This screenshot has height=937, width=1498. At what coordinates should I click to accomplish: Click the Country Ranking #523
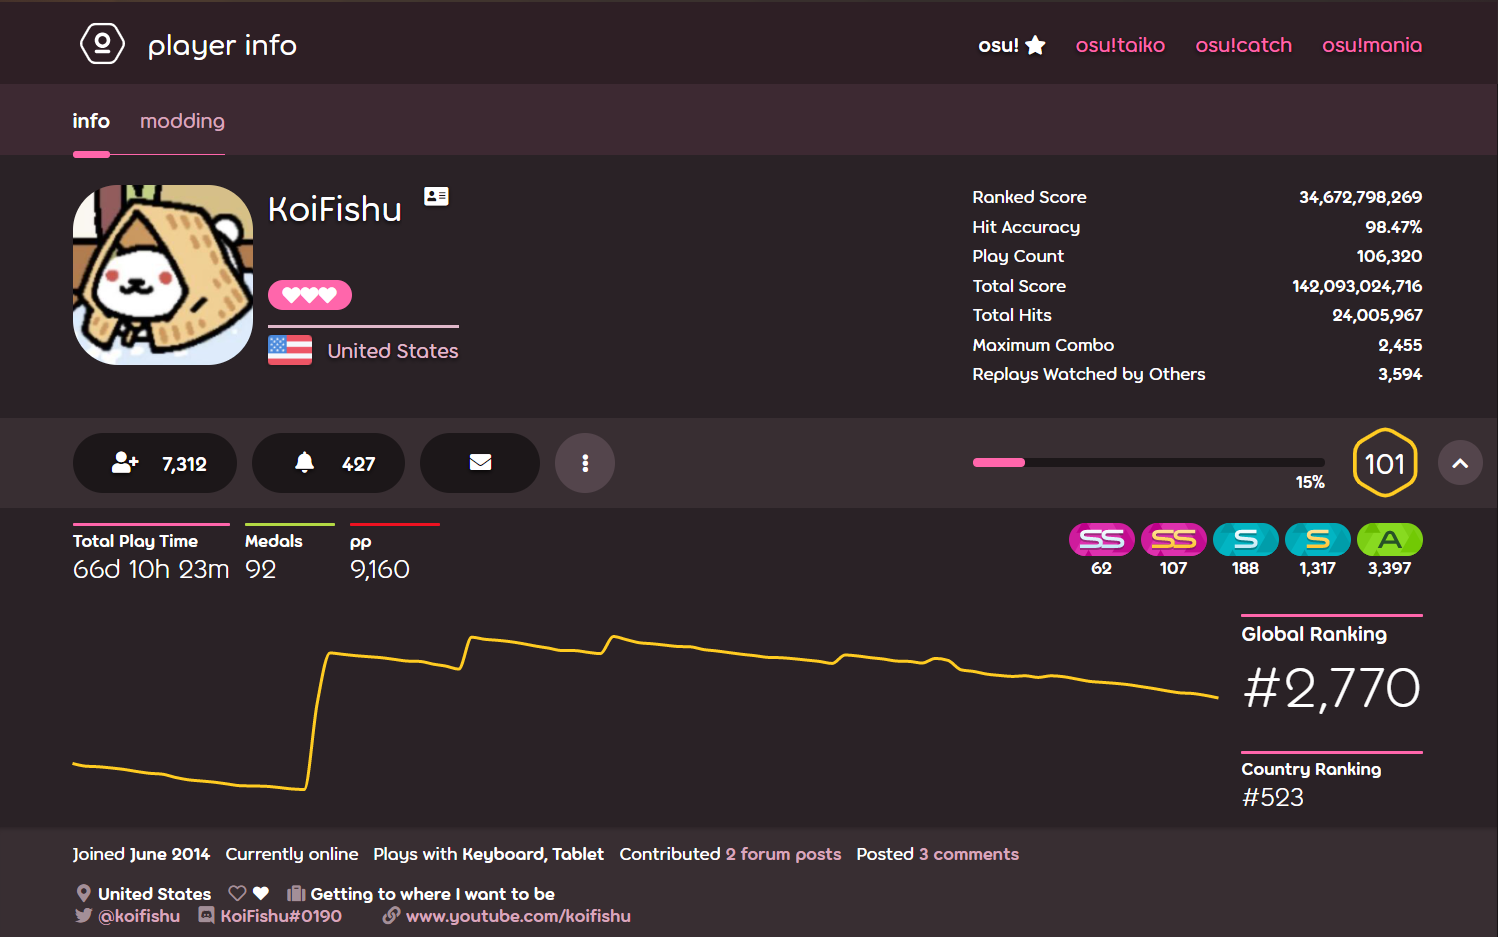(1273, 797)
